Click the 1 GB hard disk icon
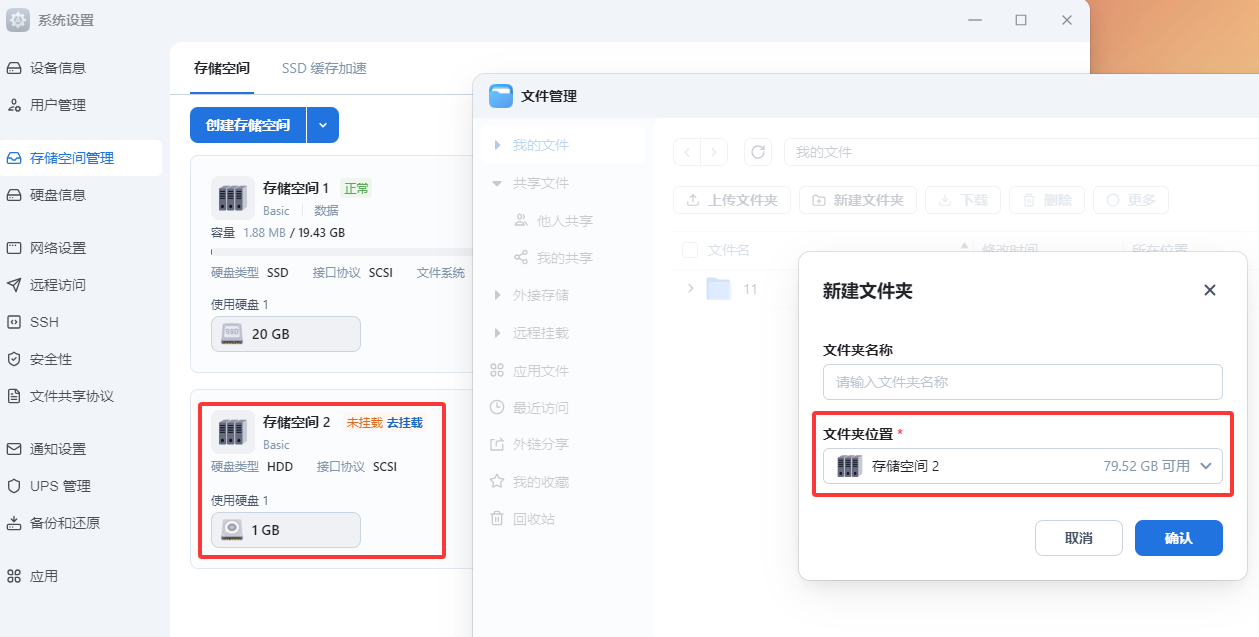Screen dimensions: 1259x637 pos(232,530)
